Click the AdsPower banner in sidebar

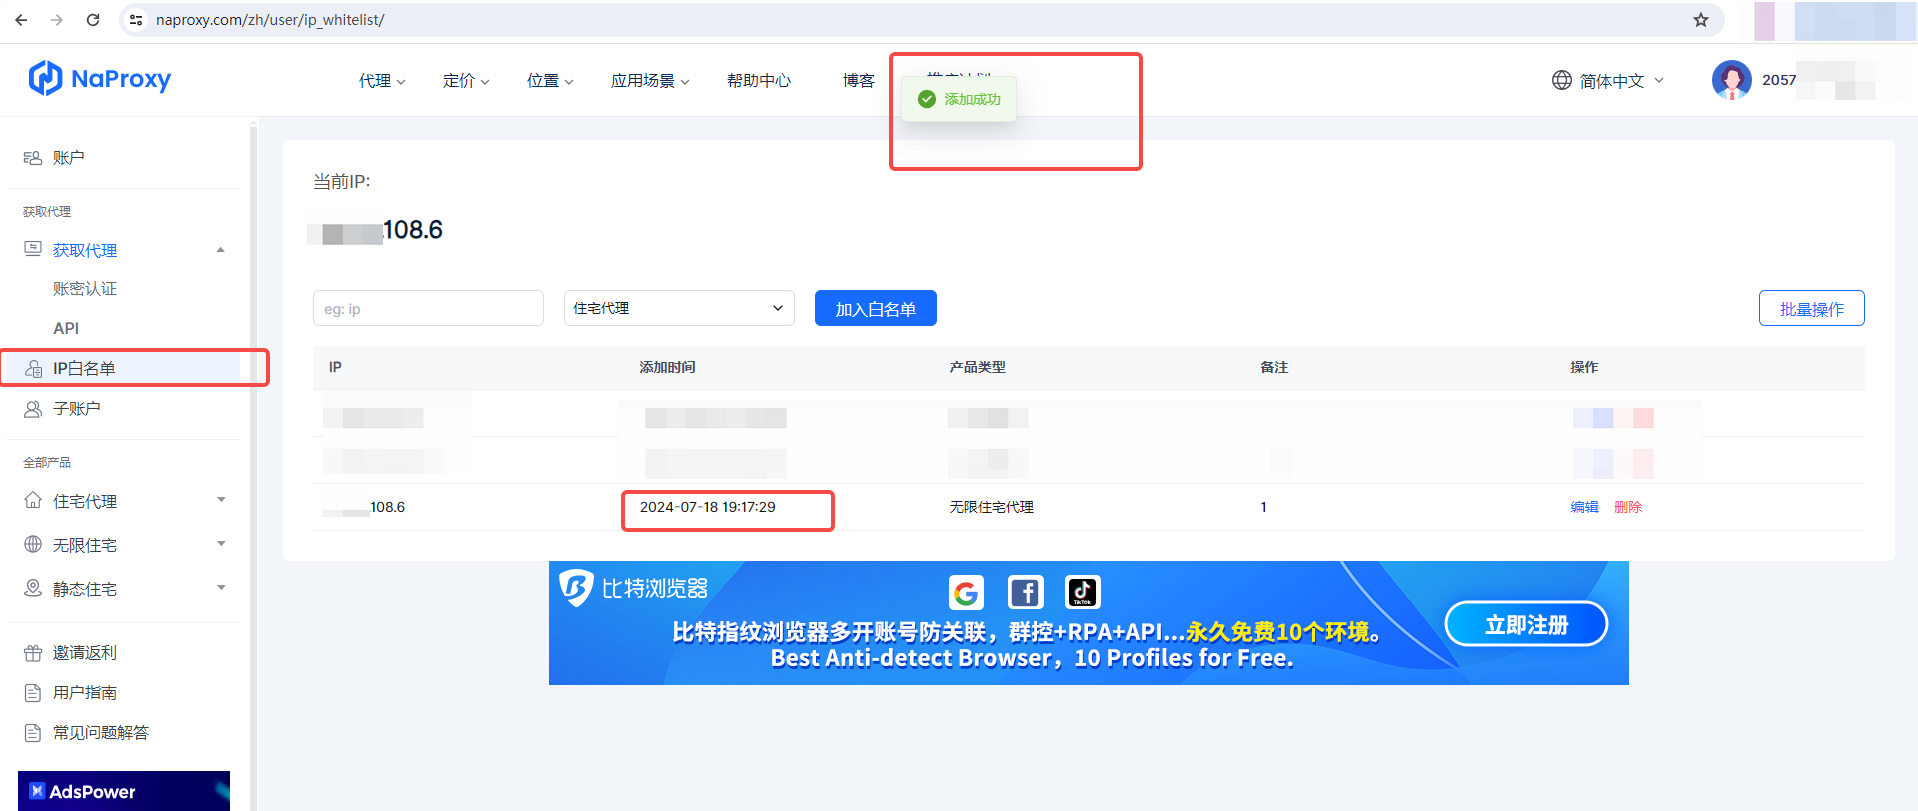click(x=124, y=791)
